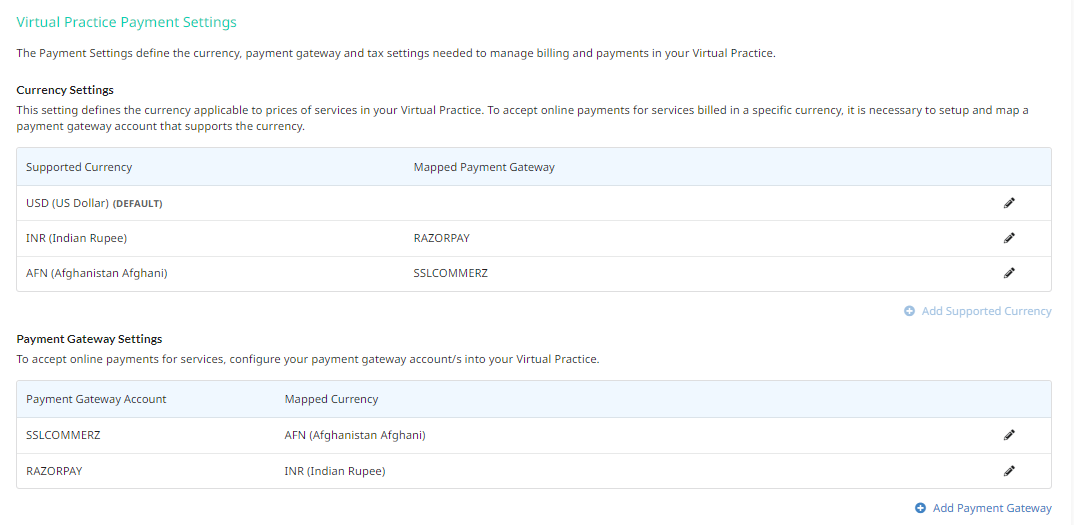The height and width of the screenshot is (525, 1074).
Task: Edit the USD (US Dollar) currency row
Action: point(1009,203)
